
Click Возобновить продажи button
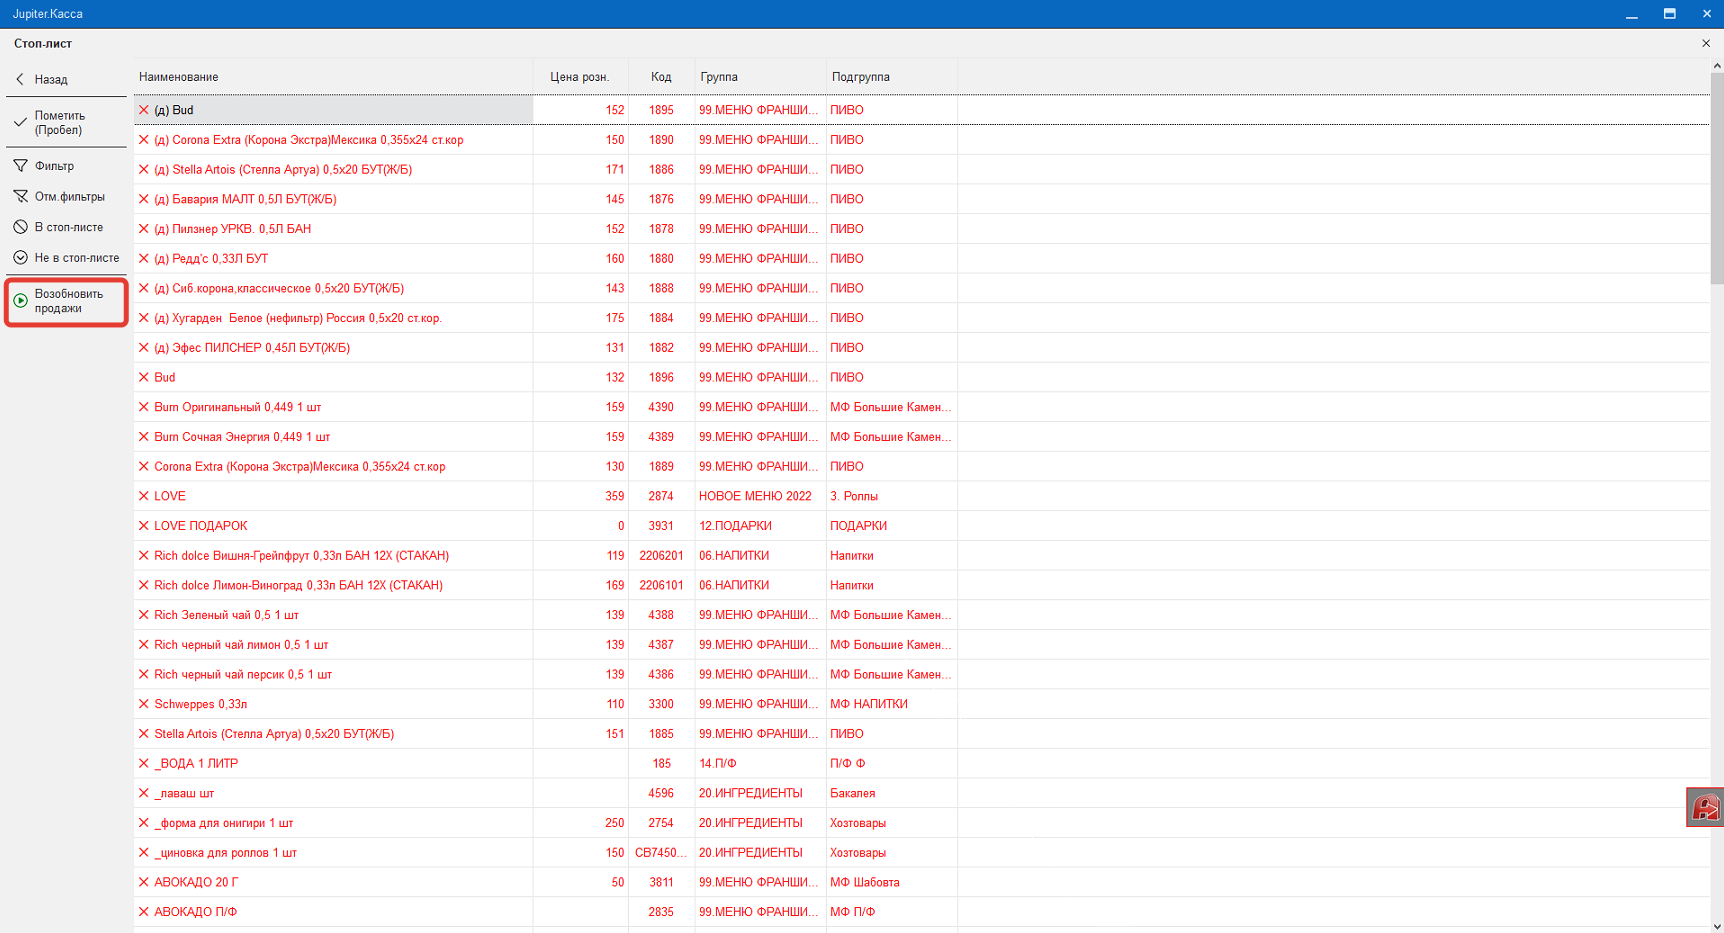(66, 302)
